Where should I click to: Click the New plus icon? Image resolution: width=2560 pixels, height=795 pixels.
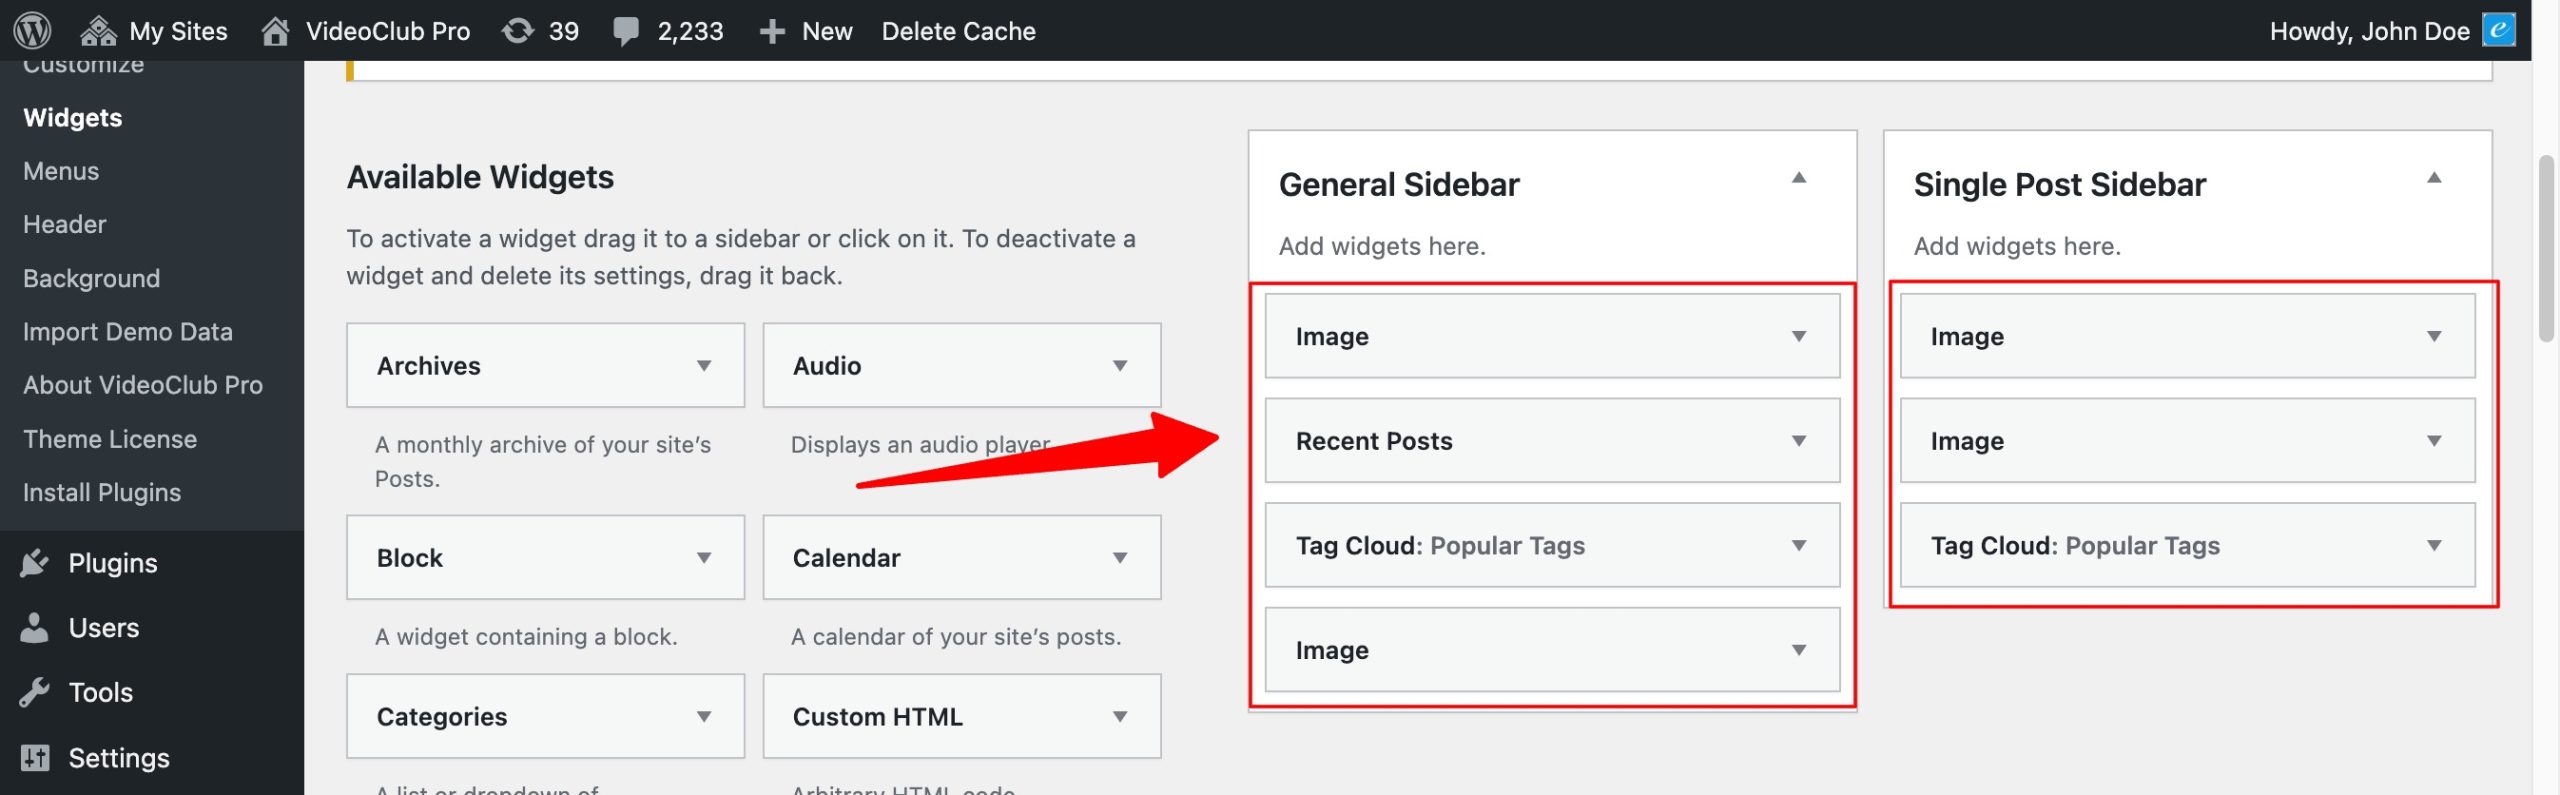pyautogui.click(x=771, y=31)
